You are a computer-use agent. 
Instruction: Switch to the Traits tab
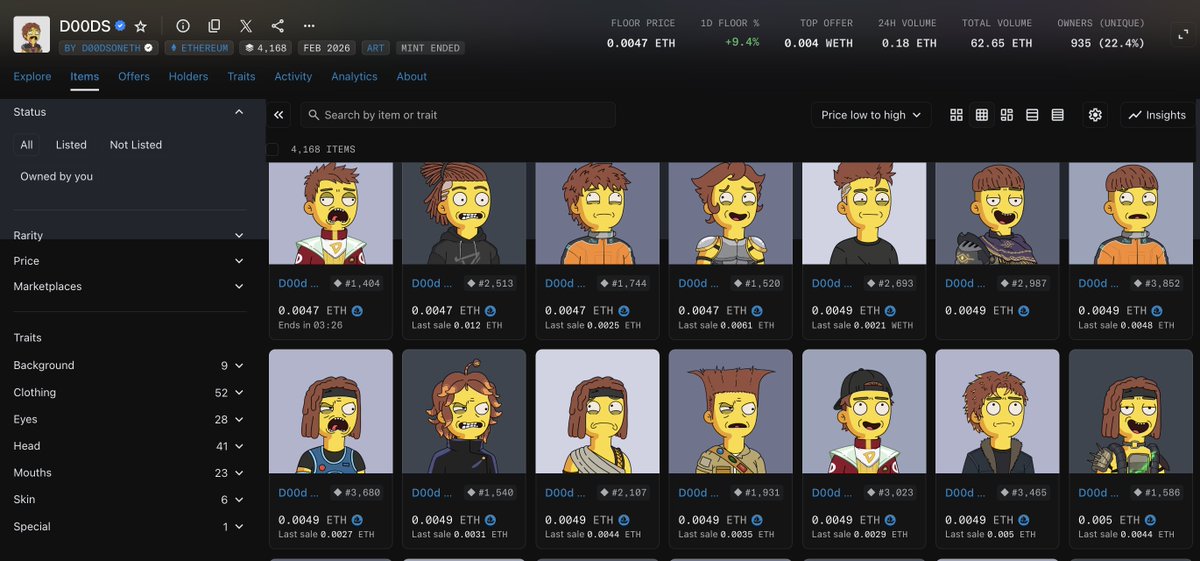241,76
